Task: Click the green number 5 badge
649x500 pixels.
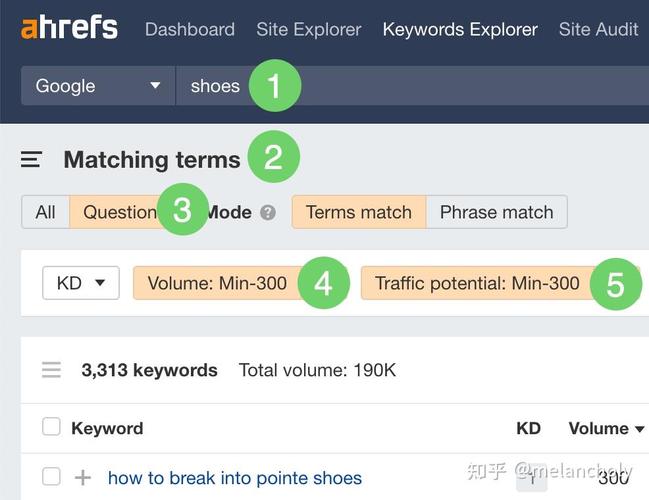Action: 616,284
